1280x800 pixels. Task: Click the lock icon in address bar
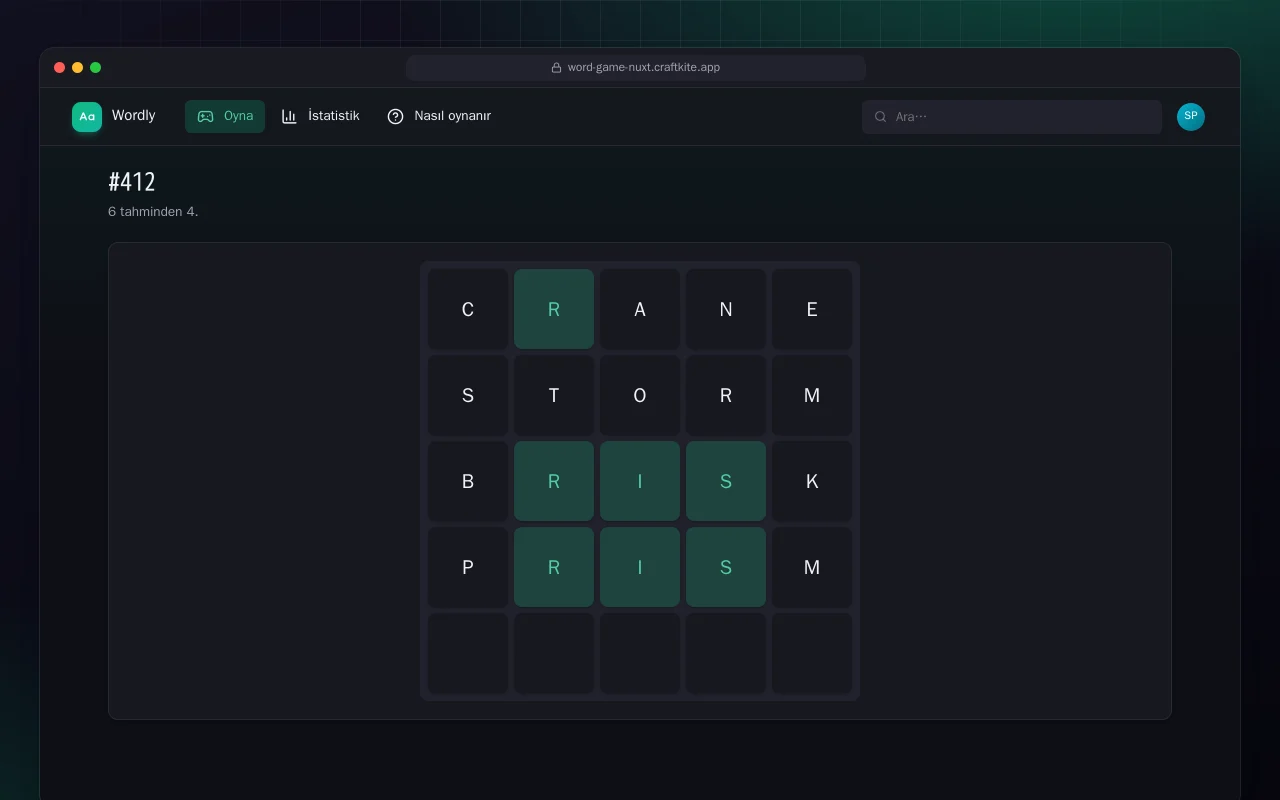coord(557,68)
